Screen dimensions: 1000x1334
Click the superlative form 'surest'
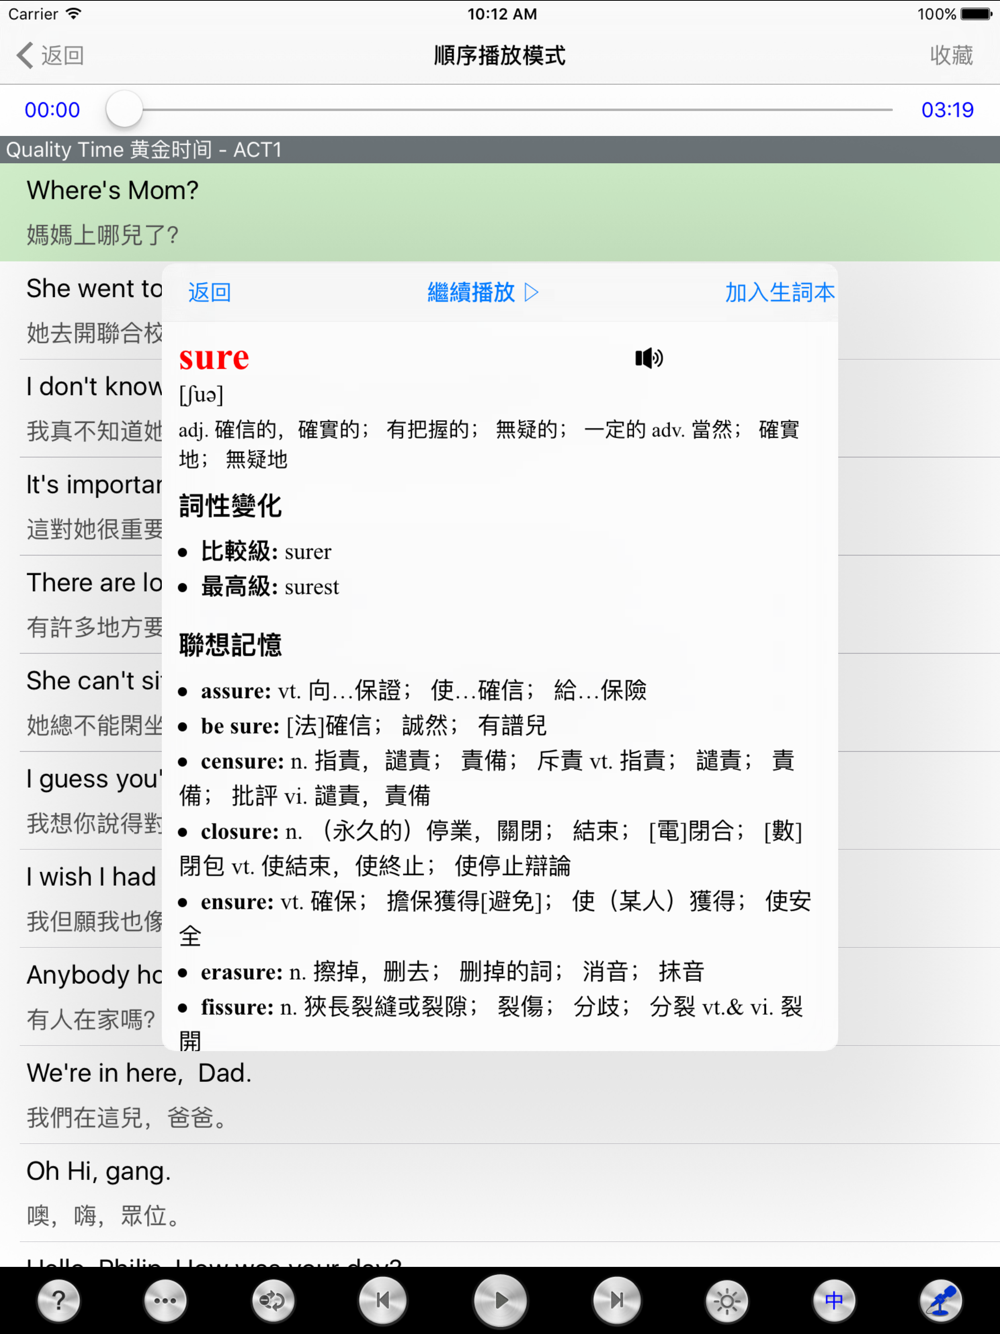click(x=312, y=587)
